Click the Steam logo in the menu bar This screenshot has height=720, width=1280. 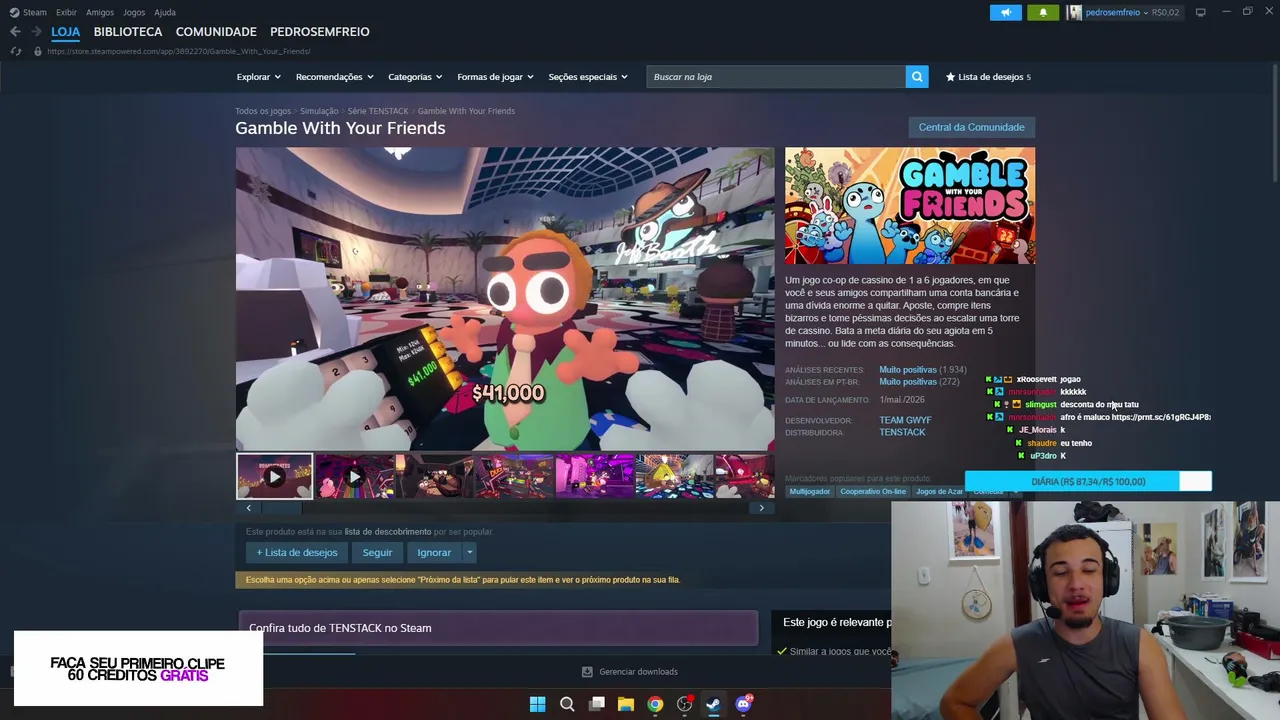[x=14, y=12]
